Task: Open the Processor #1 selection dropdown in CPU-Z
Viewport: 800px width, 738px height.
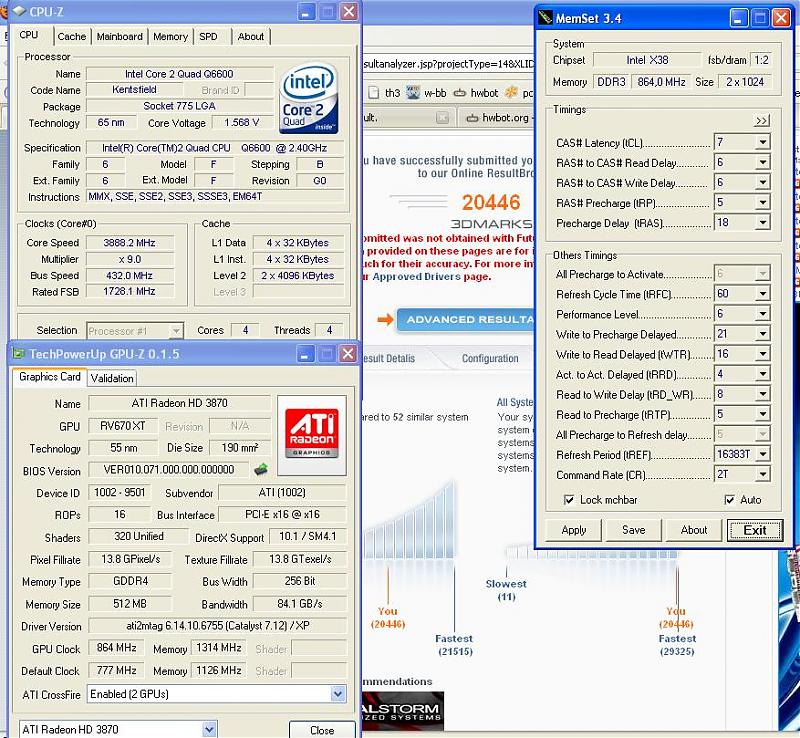Action: pyautogui.click(x=176, y=331)
